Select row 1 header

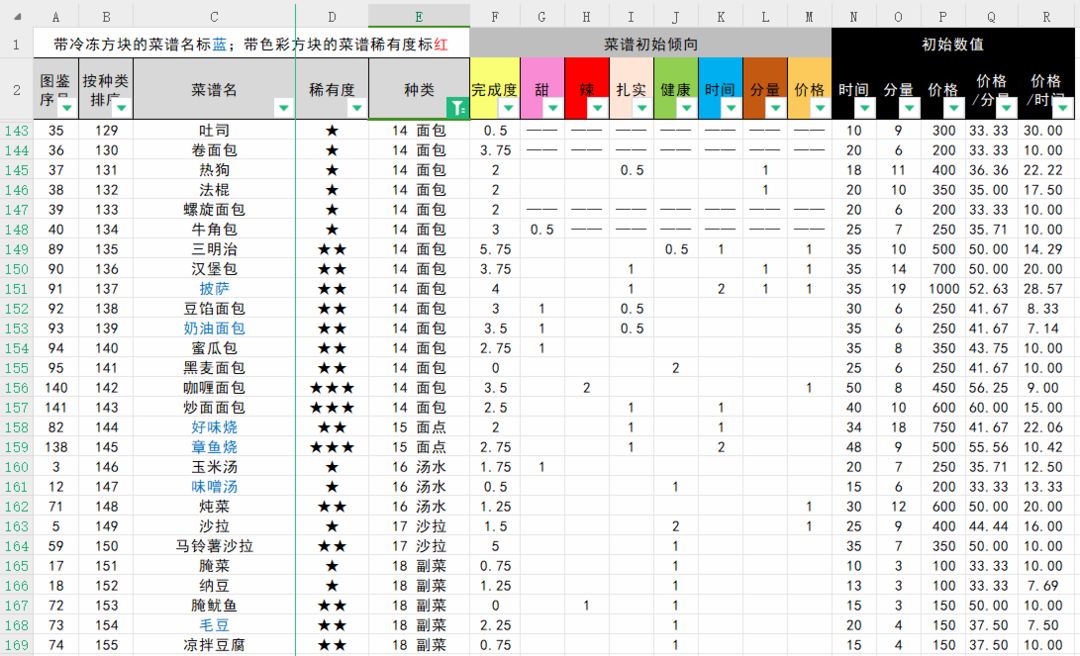[17, 45]
